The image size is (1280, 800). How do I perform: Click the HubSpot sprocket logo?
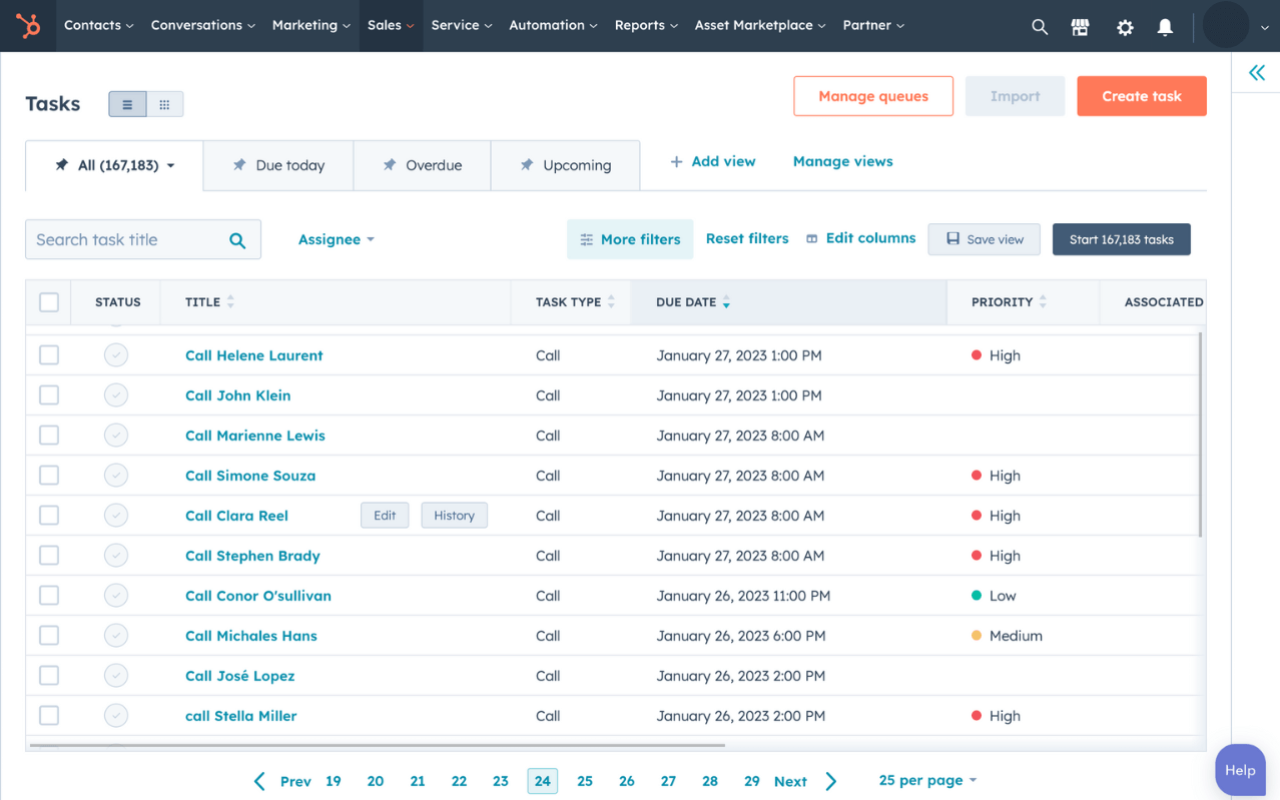pos(28,25)
